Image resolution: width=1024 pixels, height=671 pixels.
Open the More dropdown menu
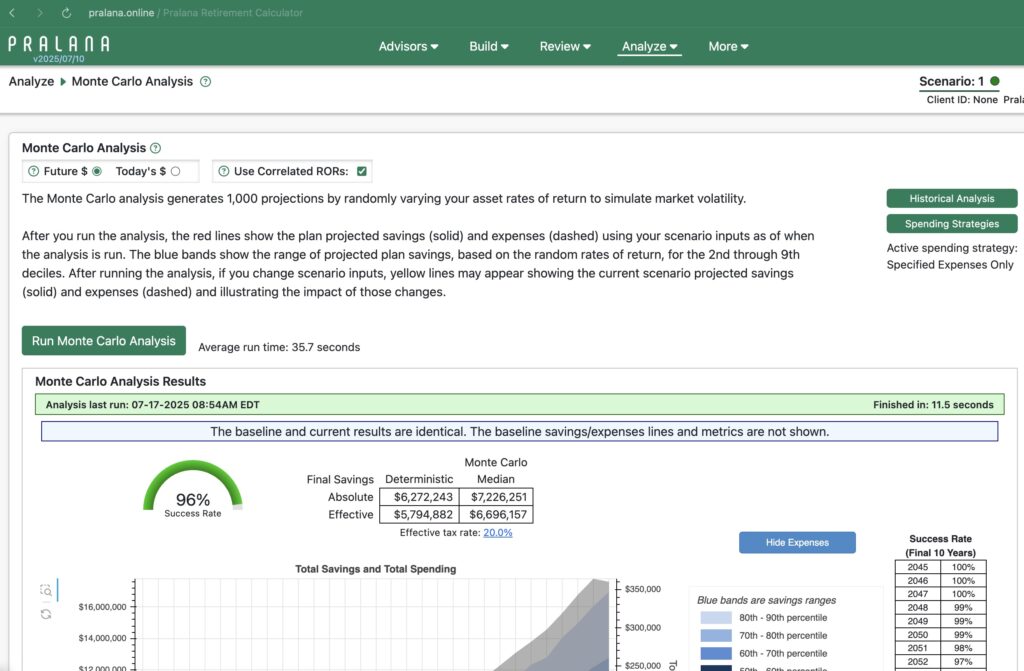tap(728, 46)
